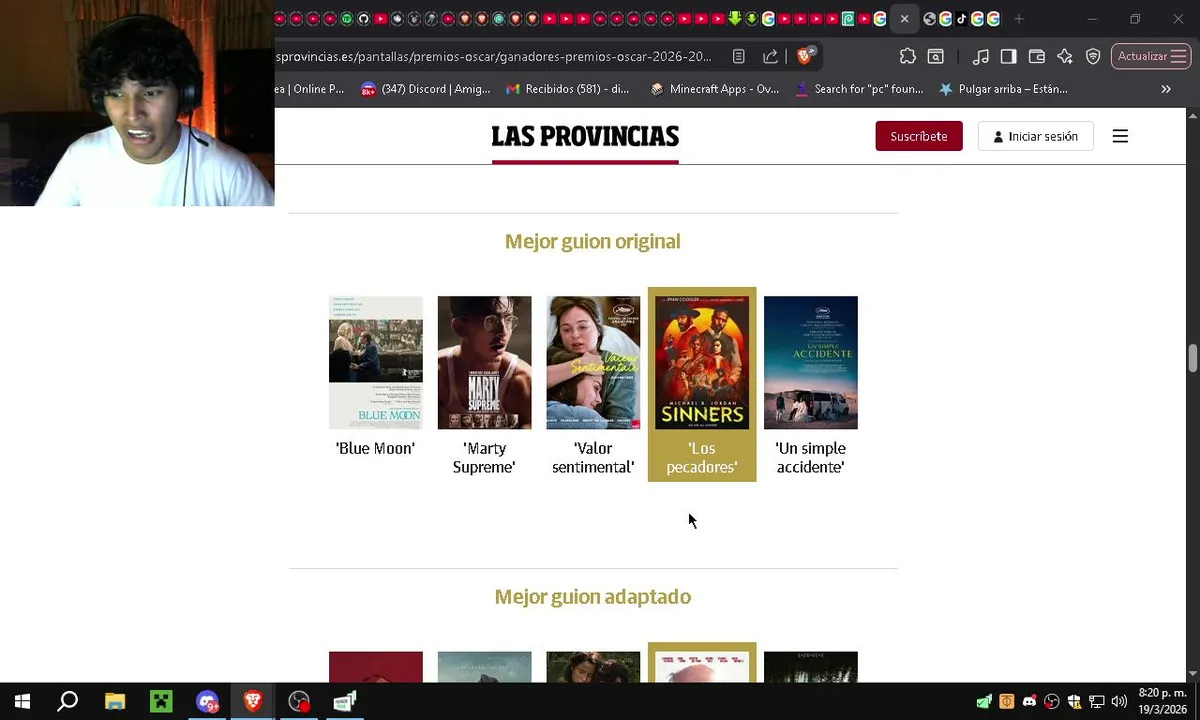Switch to the TikTok tab
This screenshot has height=720, width=1200.
tap(961, 18)
